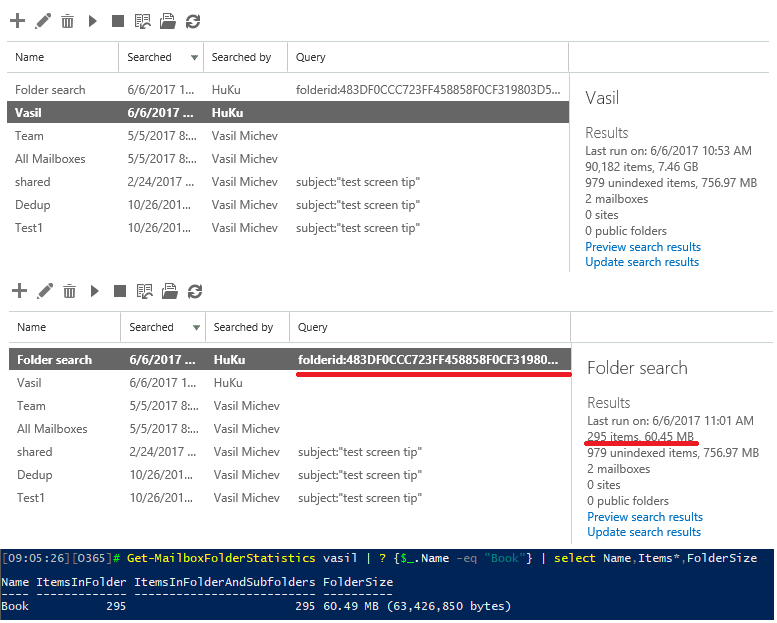Image resolution: width=777 pixels, height=623 pixels.
Task: Sort by Searched by column in upper table
Action: point(241,57)
